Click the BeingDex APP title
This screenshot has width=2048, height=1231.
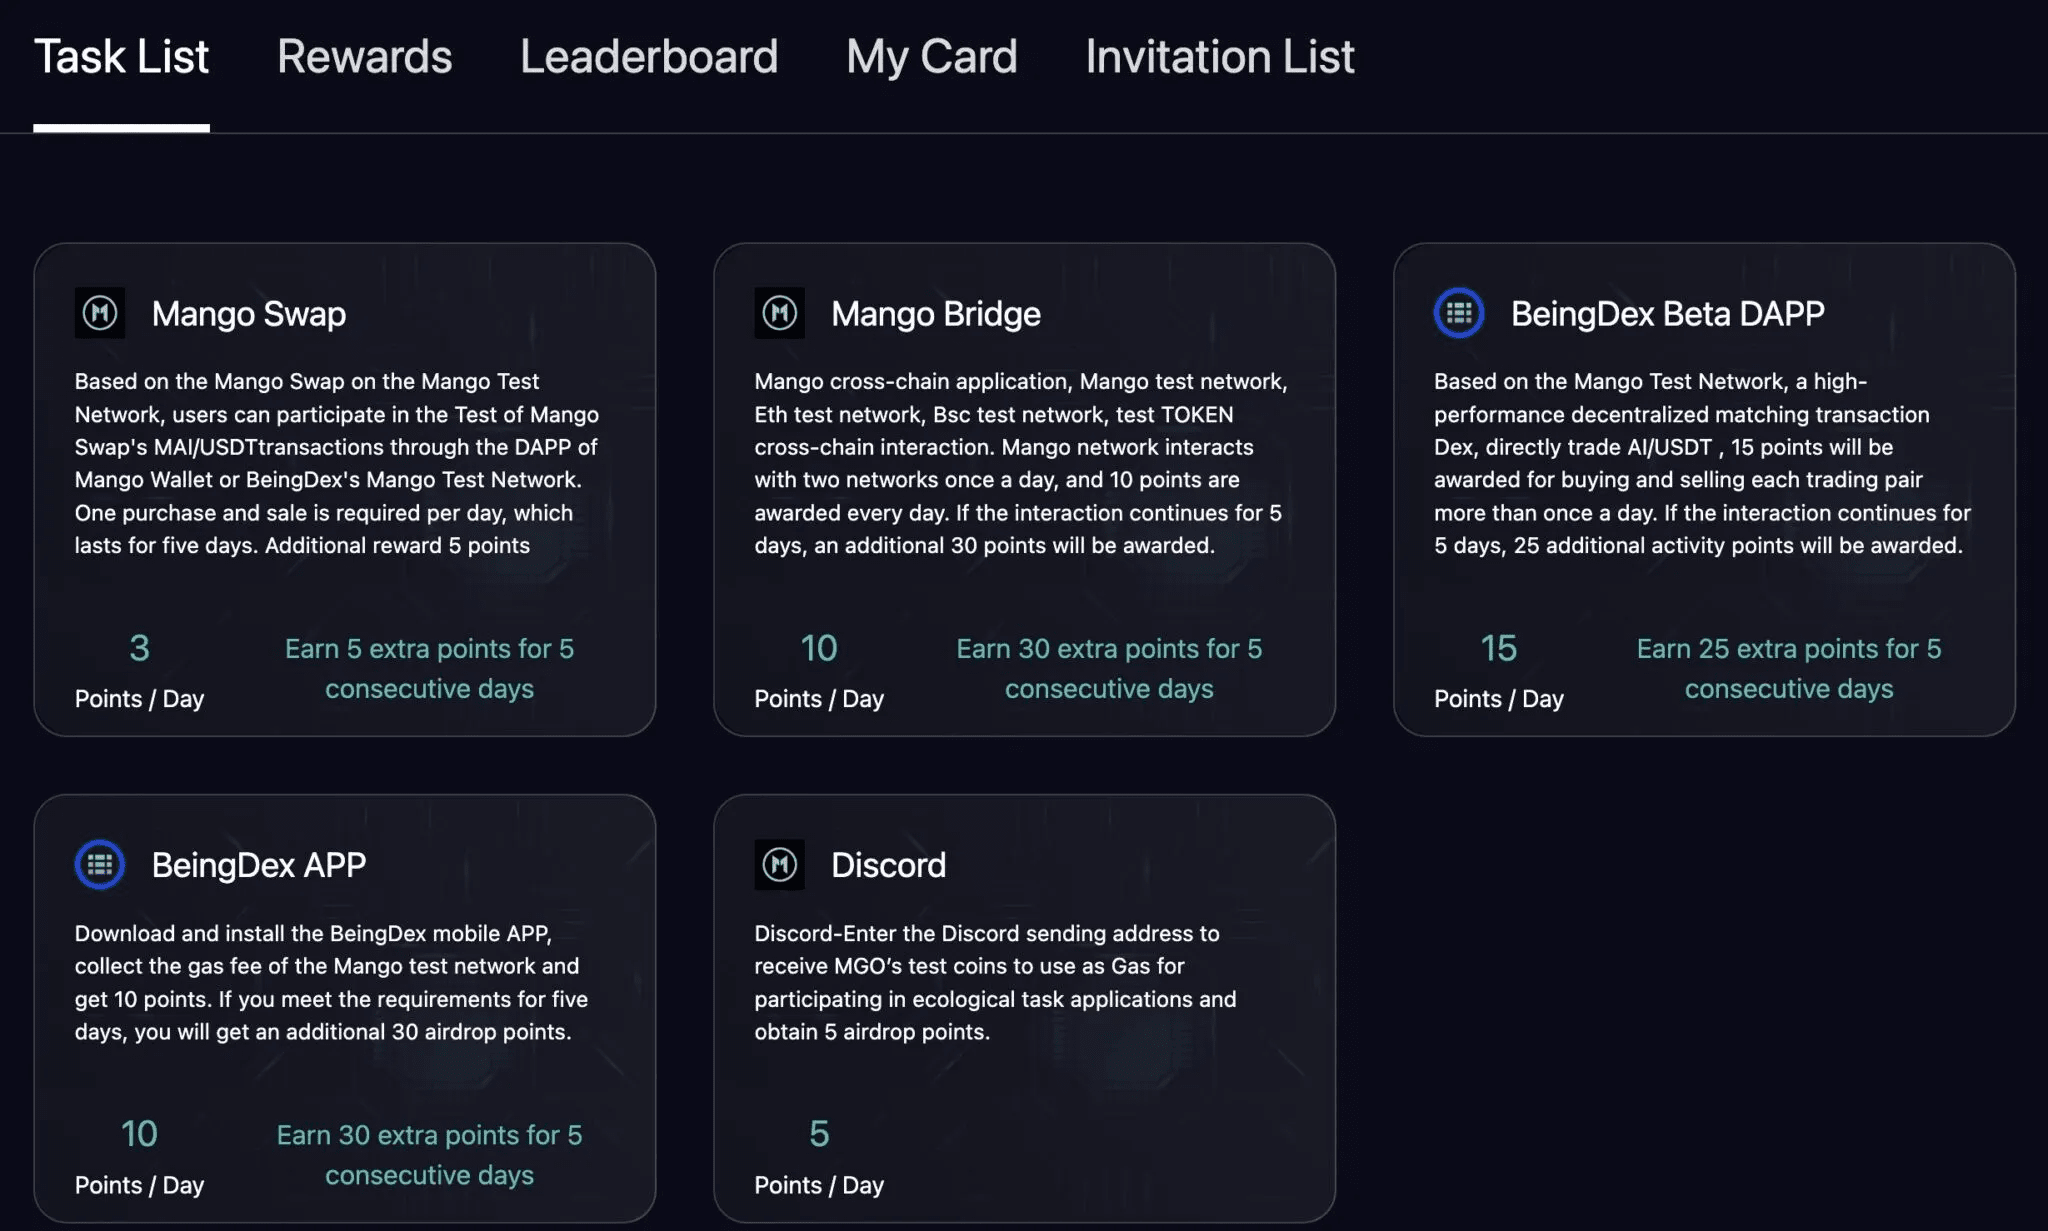click(259, 865)
